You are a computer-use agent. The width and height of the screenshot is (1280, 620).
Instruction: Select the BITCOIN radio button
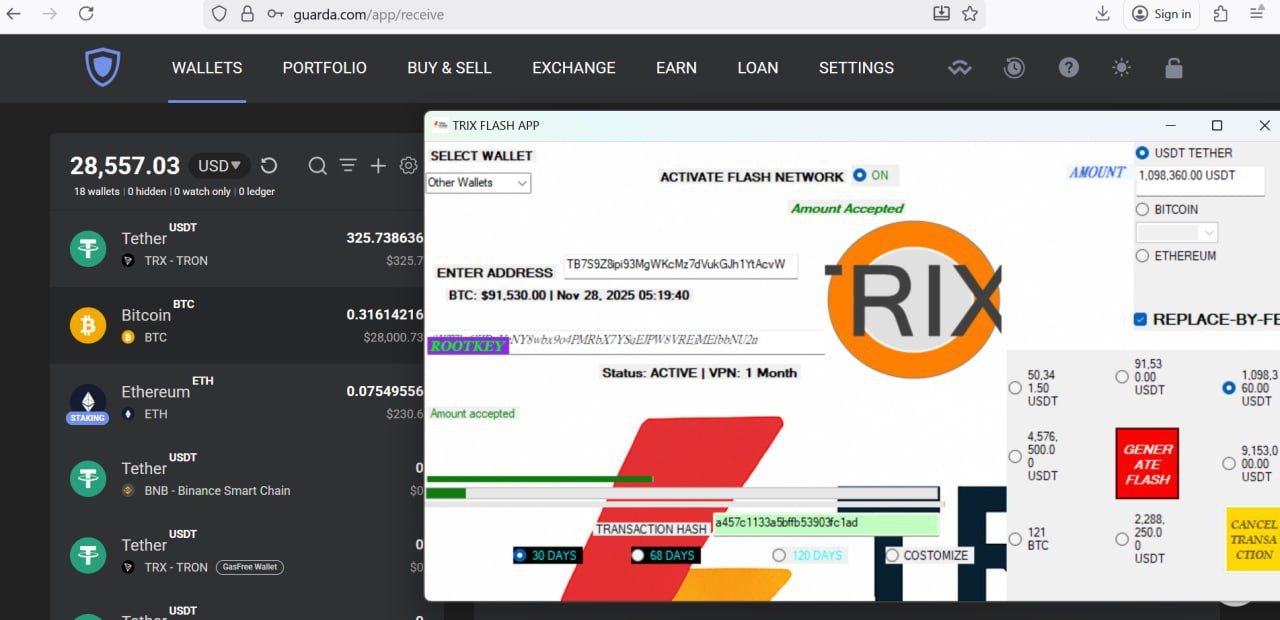(1142, 209)
